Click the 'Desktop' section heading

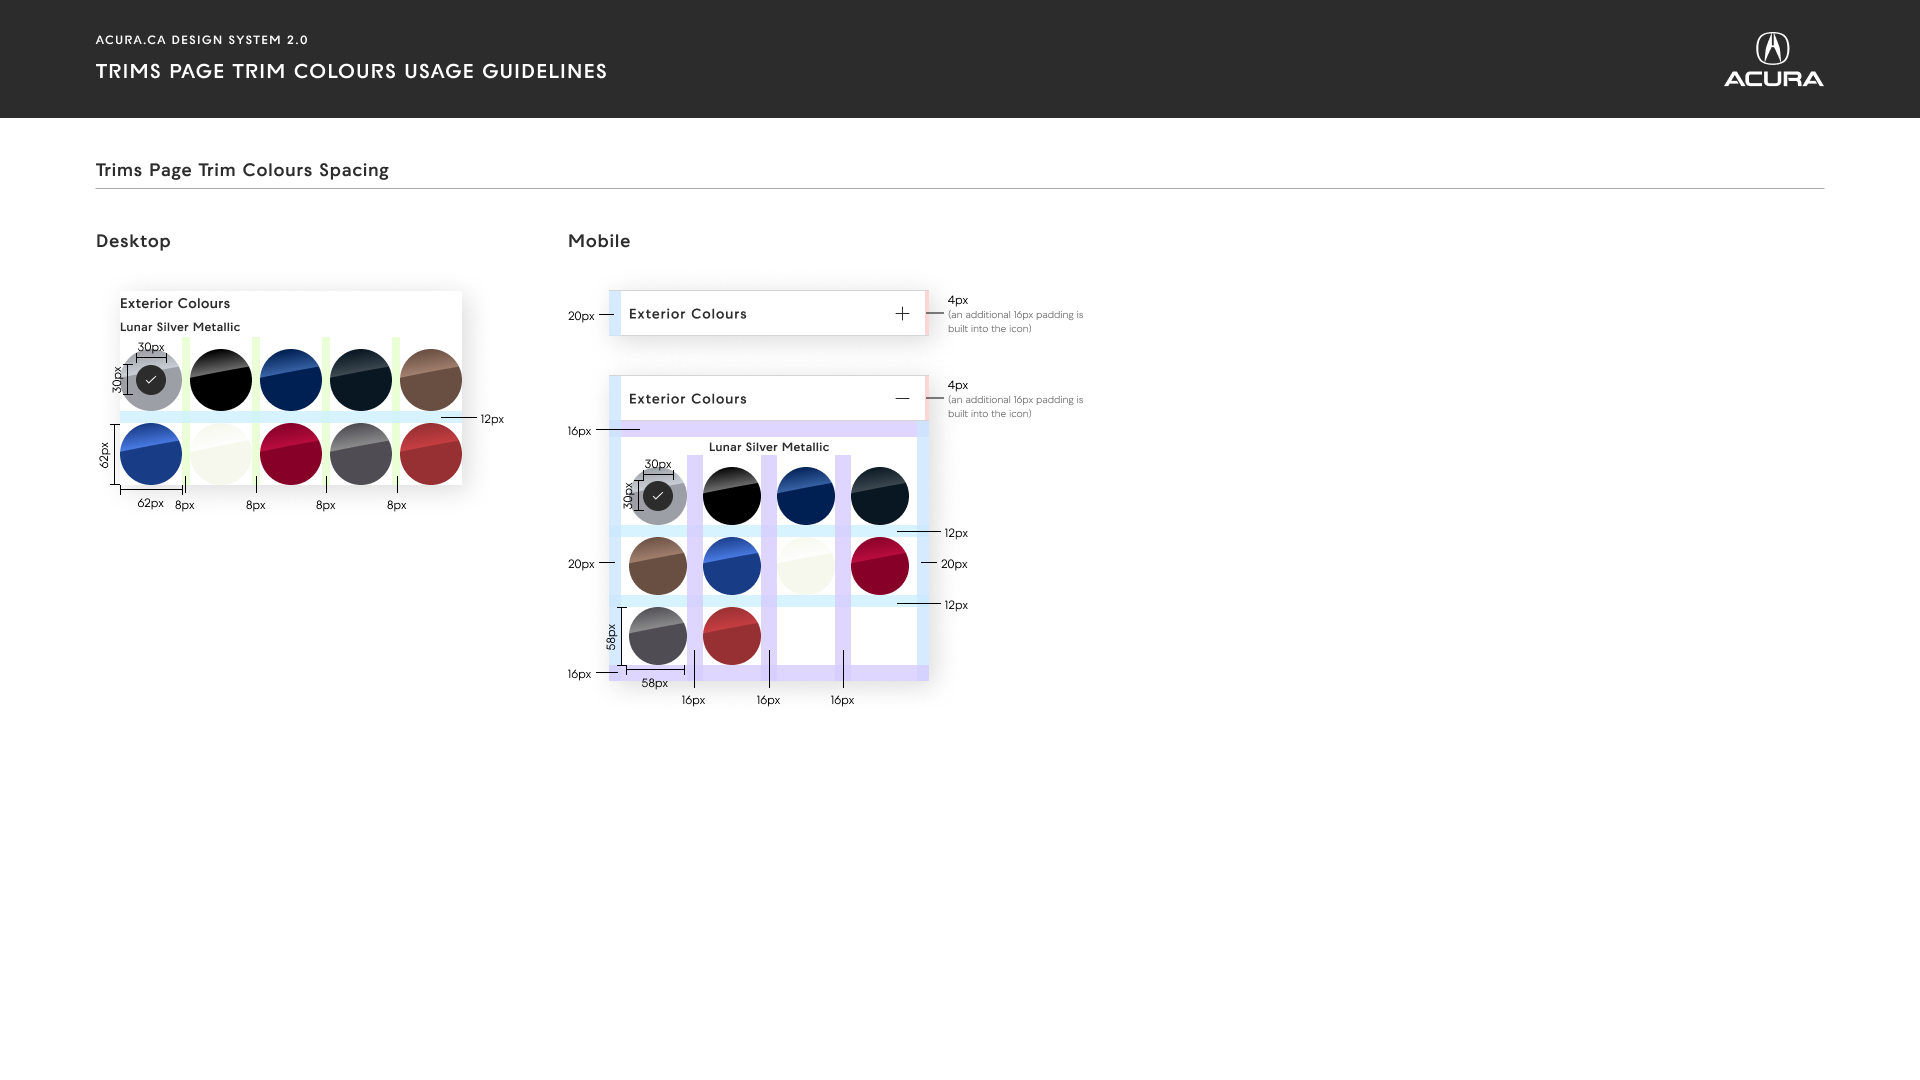coord(133,241)
